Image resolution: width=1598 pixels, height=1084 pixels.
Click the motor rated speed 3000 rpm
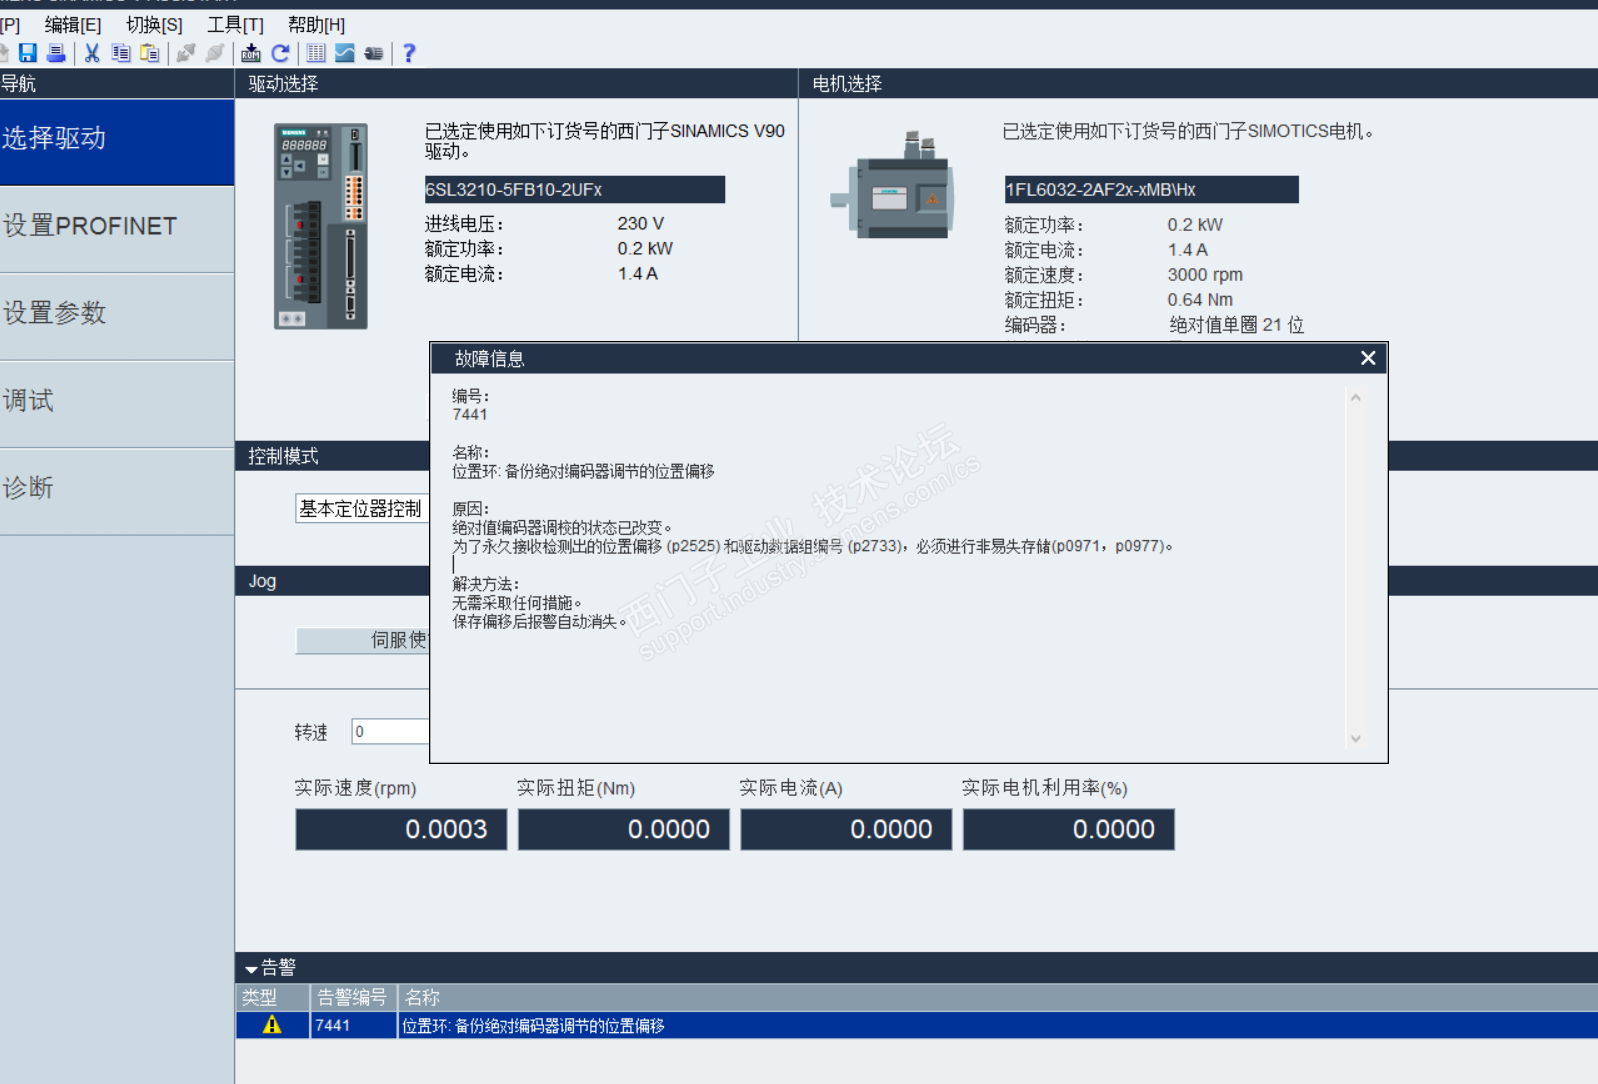click(x=1205, y=275)
